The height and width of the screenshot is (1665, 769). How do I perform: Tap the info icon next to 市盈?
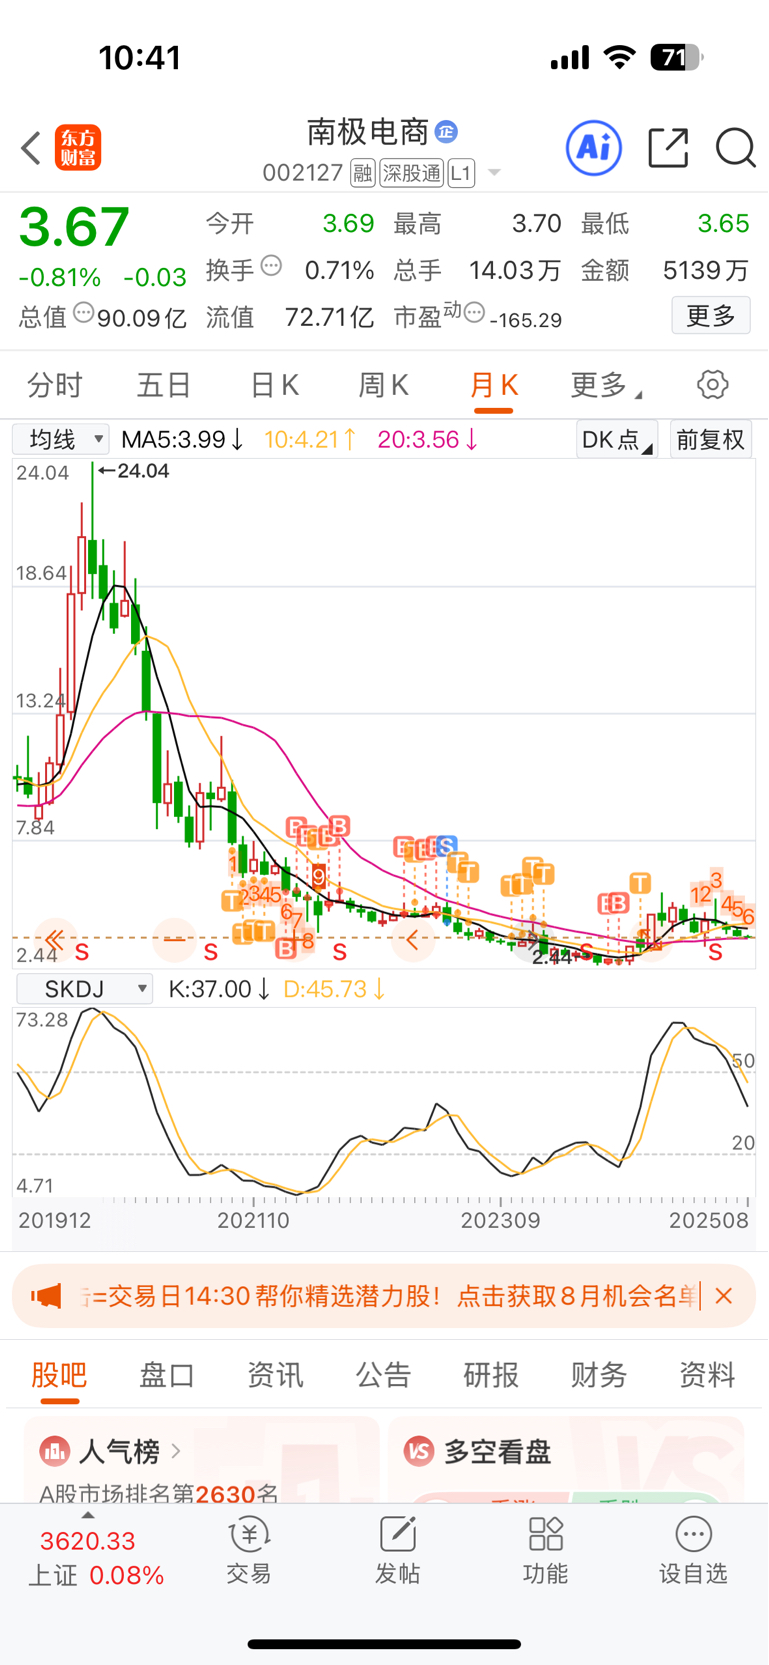(x=474, y=313)
